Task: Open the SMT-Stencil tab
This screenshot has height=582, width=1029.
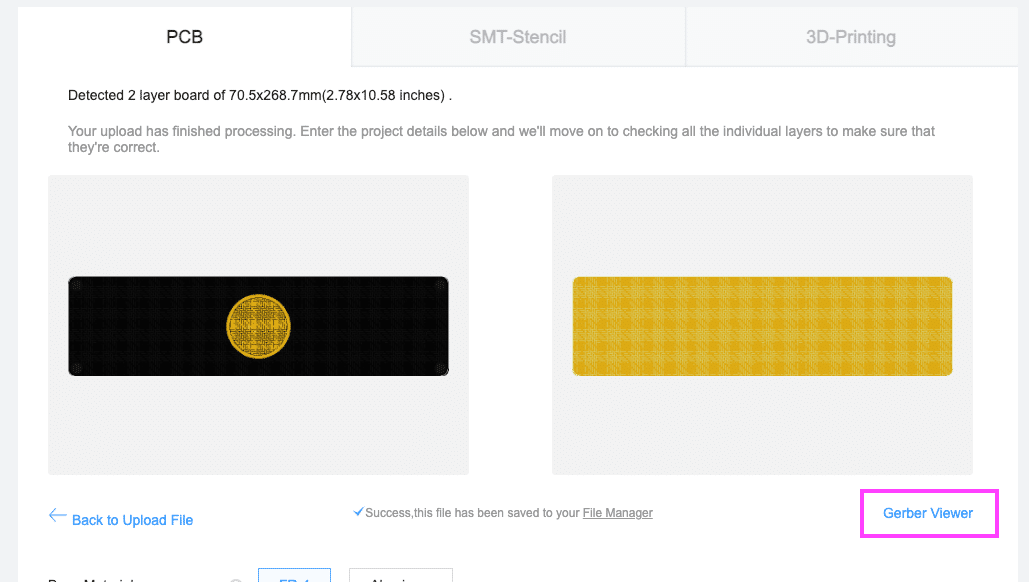Action: (x=518, y=37)
